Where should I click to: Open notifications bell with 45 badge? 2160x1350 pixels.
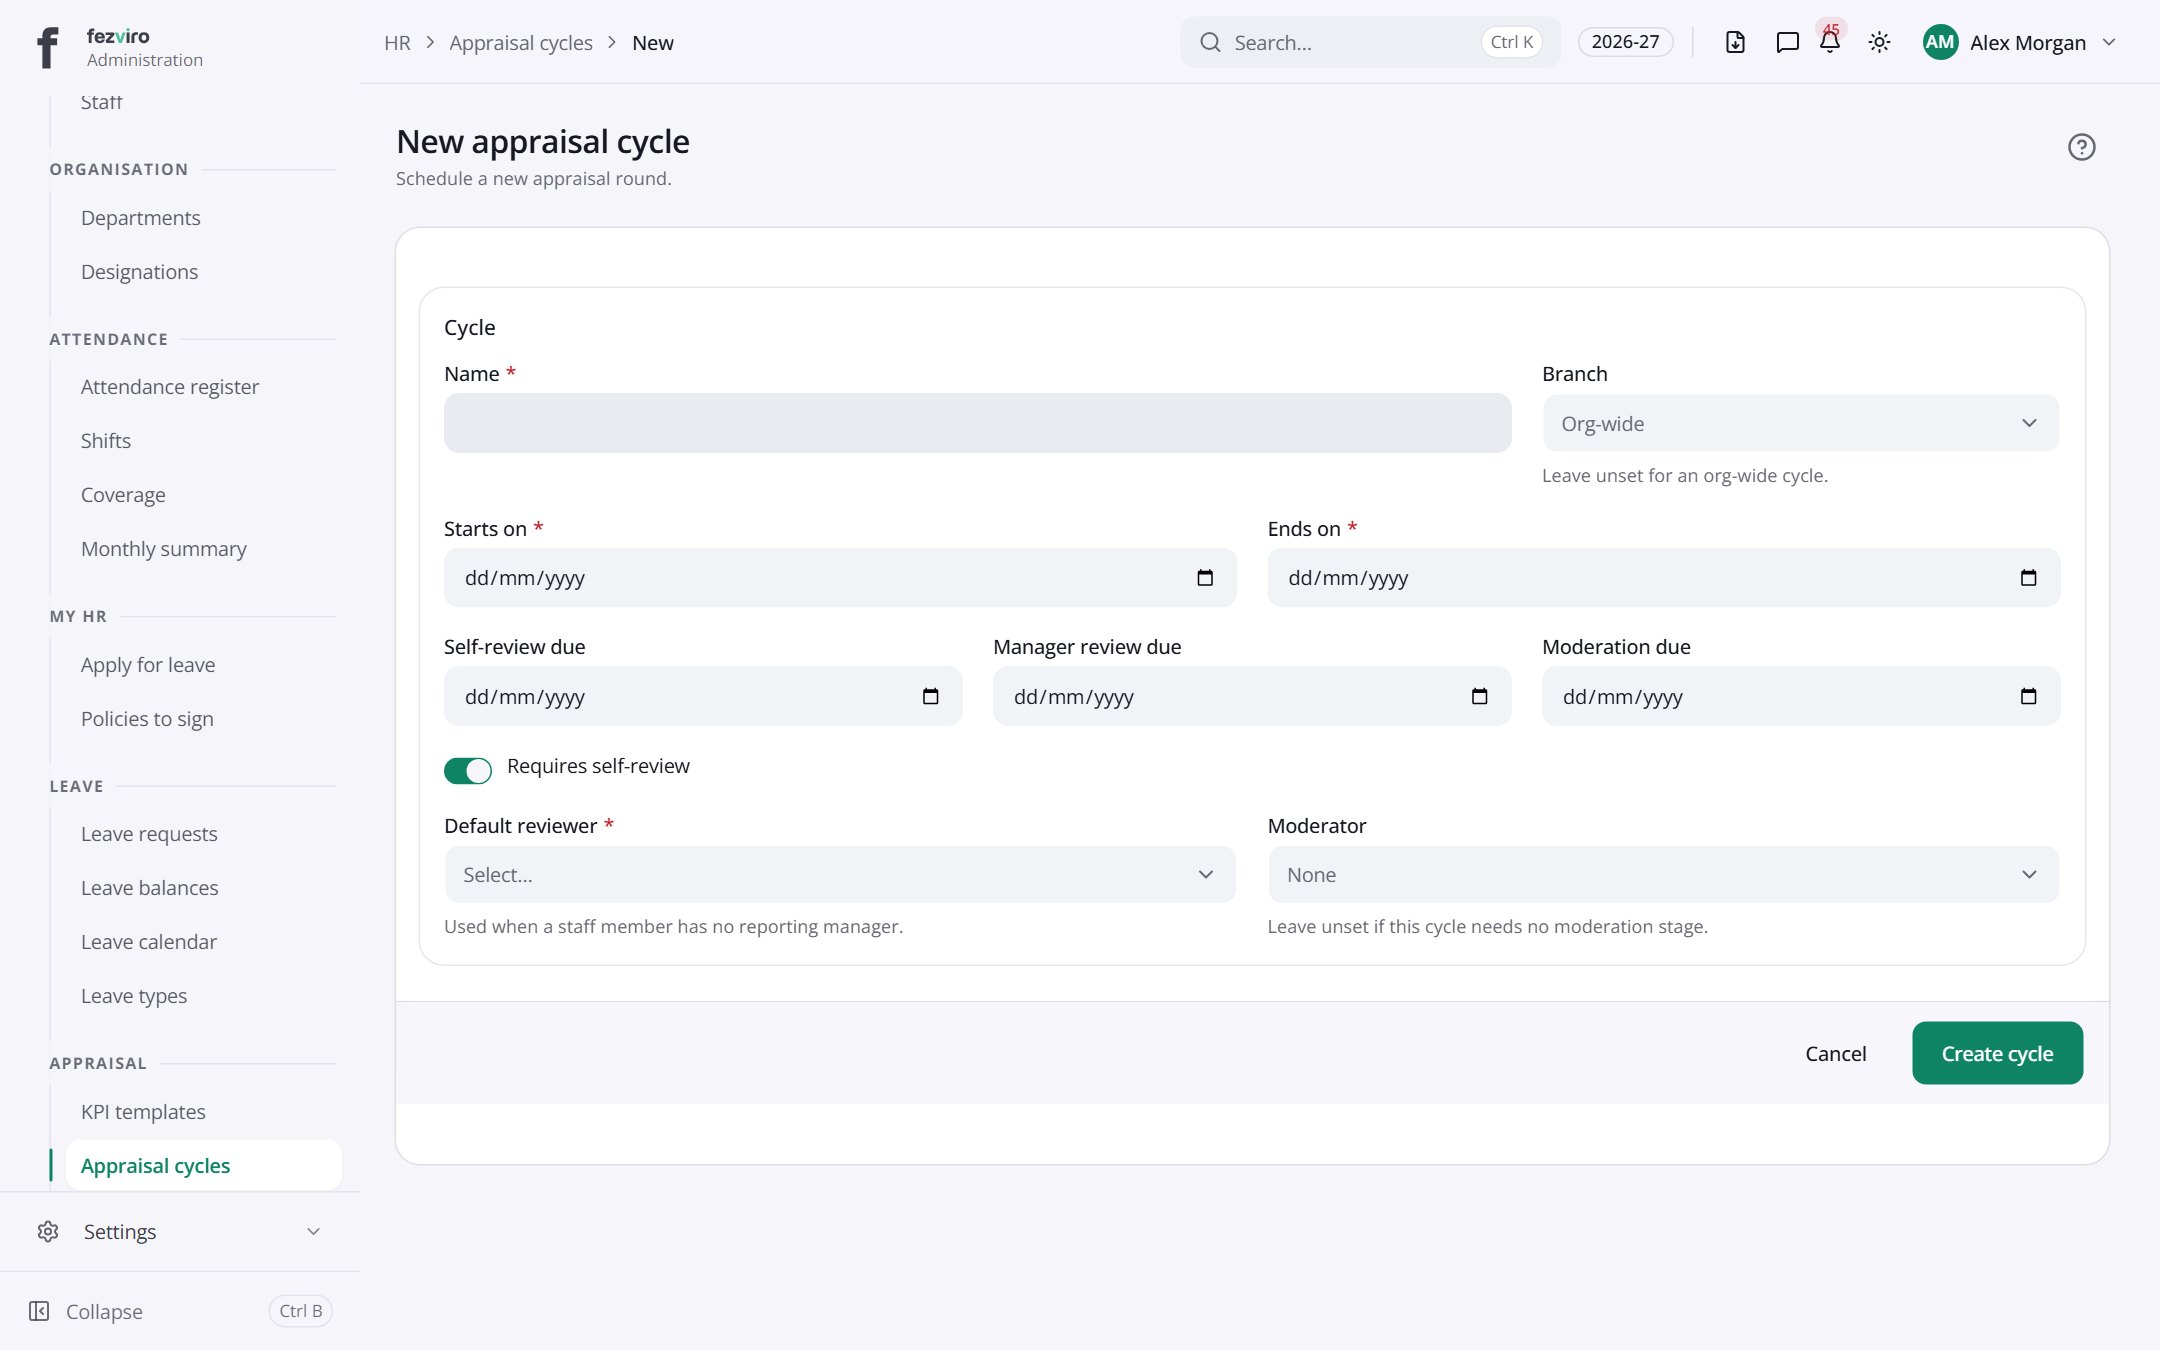pyautogui.click(x=1830, y=40)
